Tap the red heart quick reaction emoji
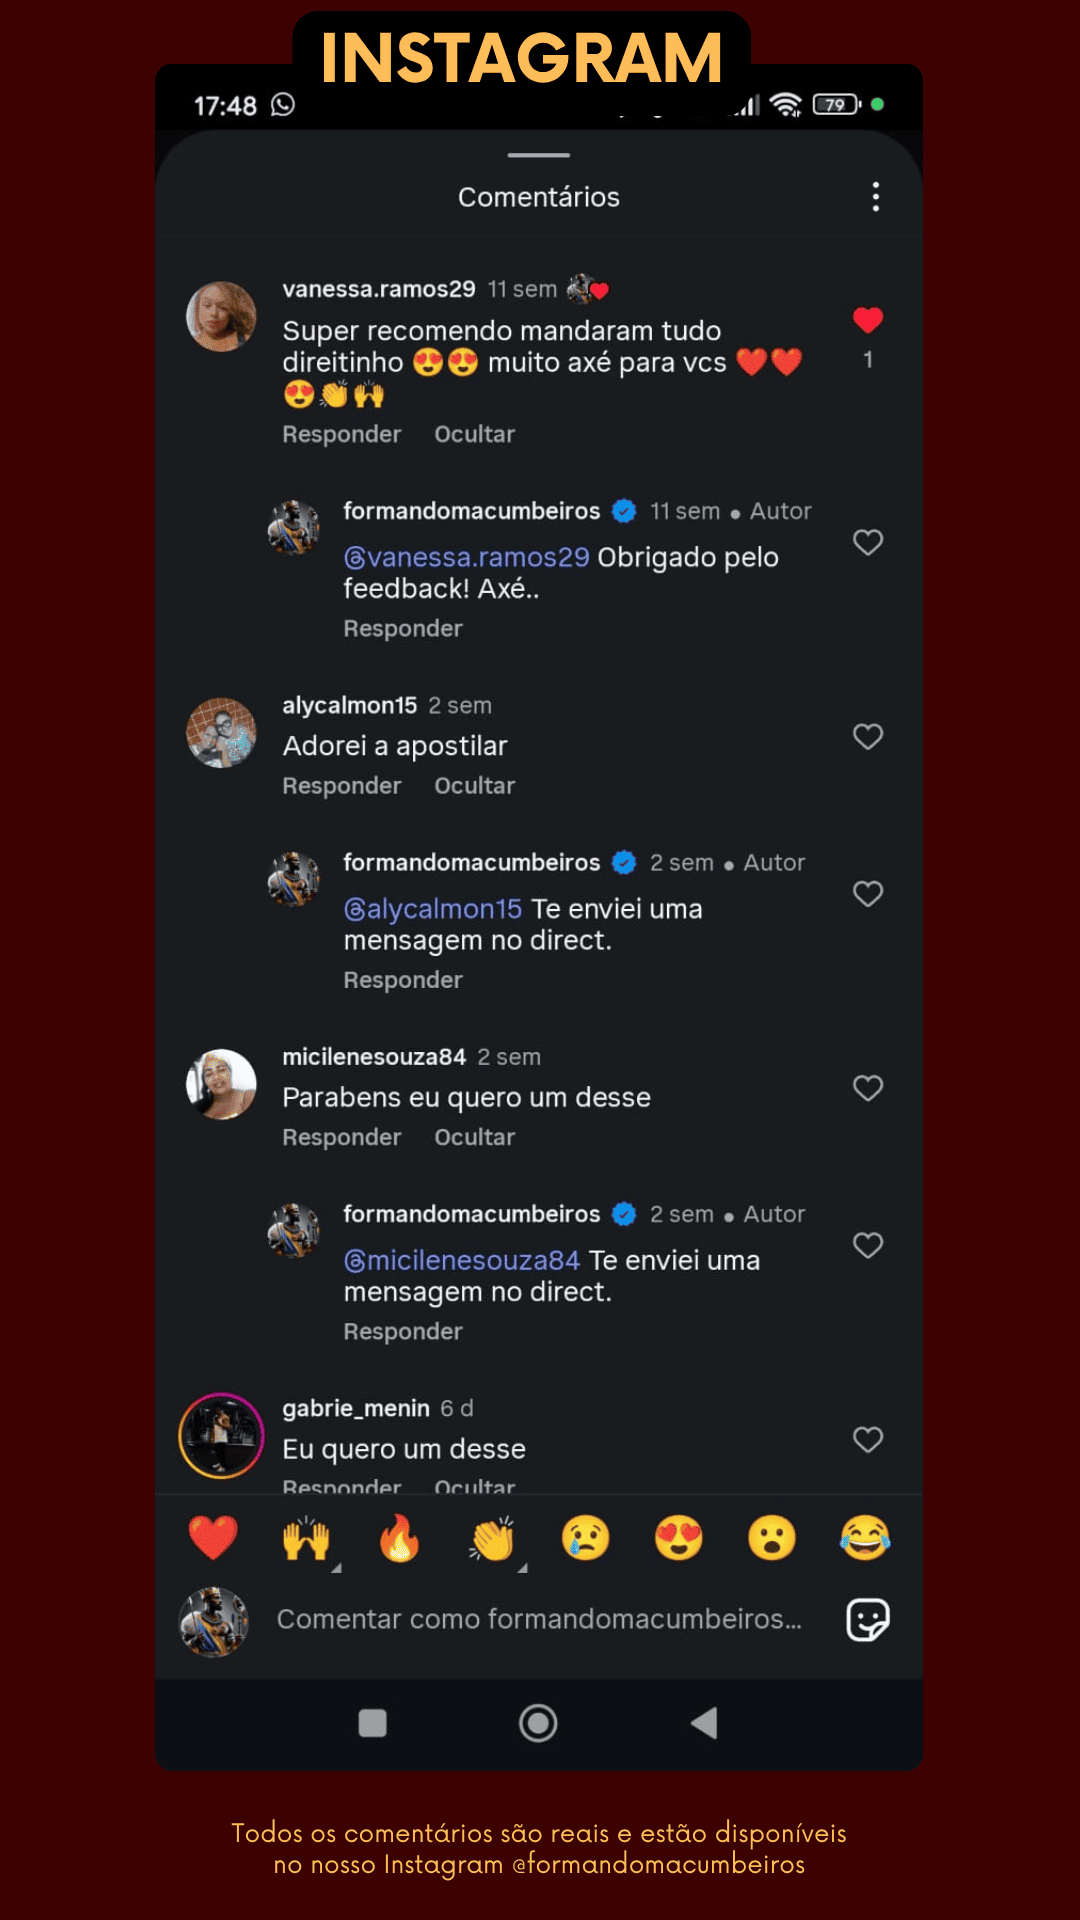 point(213,1538)
